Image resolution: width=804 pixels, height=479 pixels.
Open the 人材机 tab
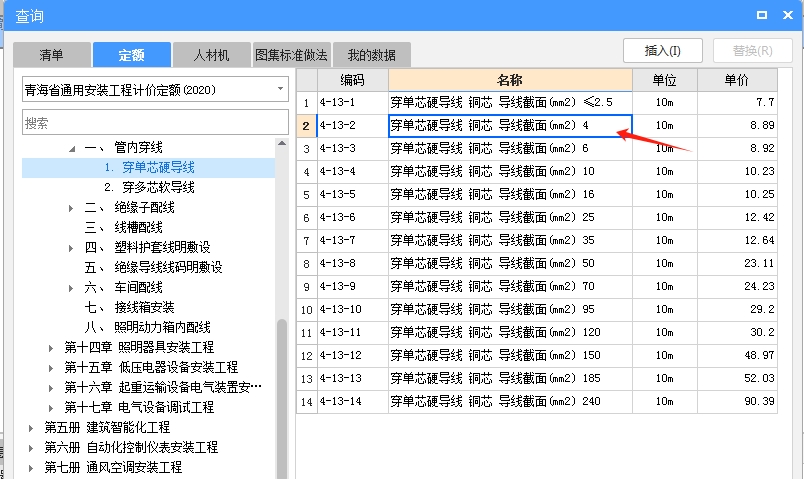coord(211,55)
